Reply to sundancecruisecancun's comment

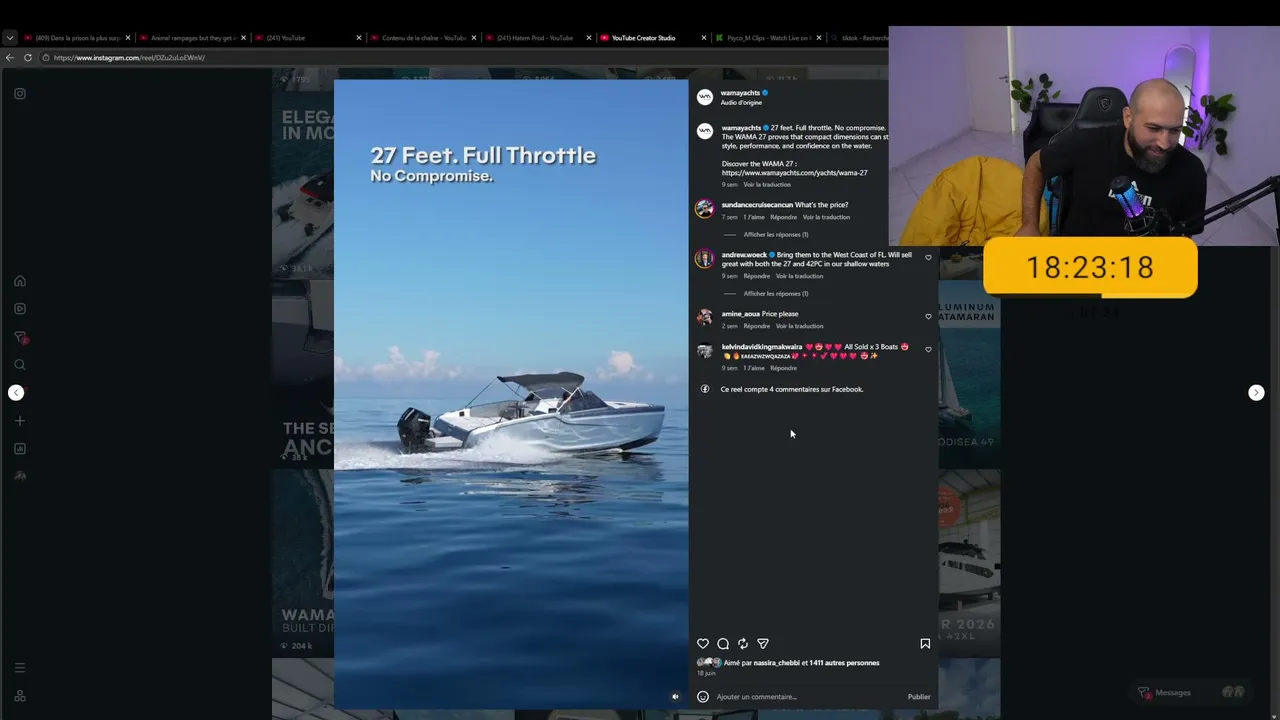tap(784, 217)
